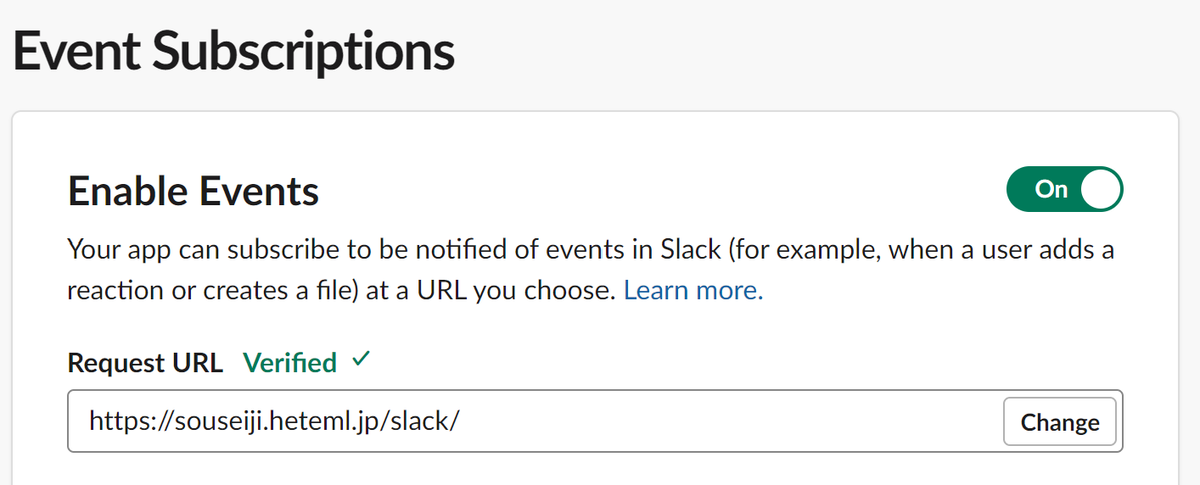
Task: Click the events description paragraph text
Action: [590, 270]
